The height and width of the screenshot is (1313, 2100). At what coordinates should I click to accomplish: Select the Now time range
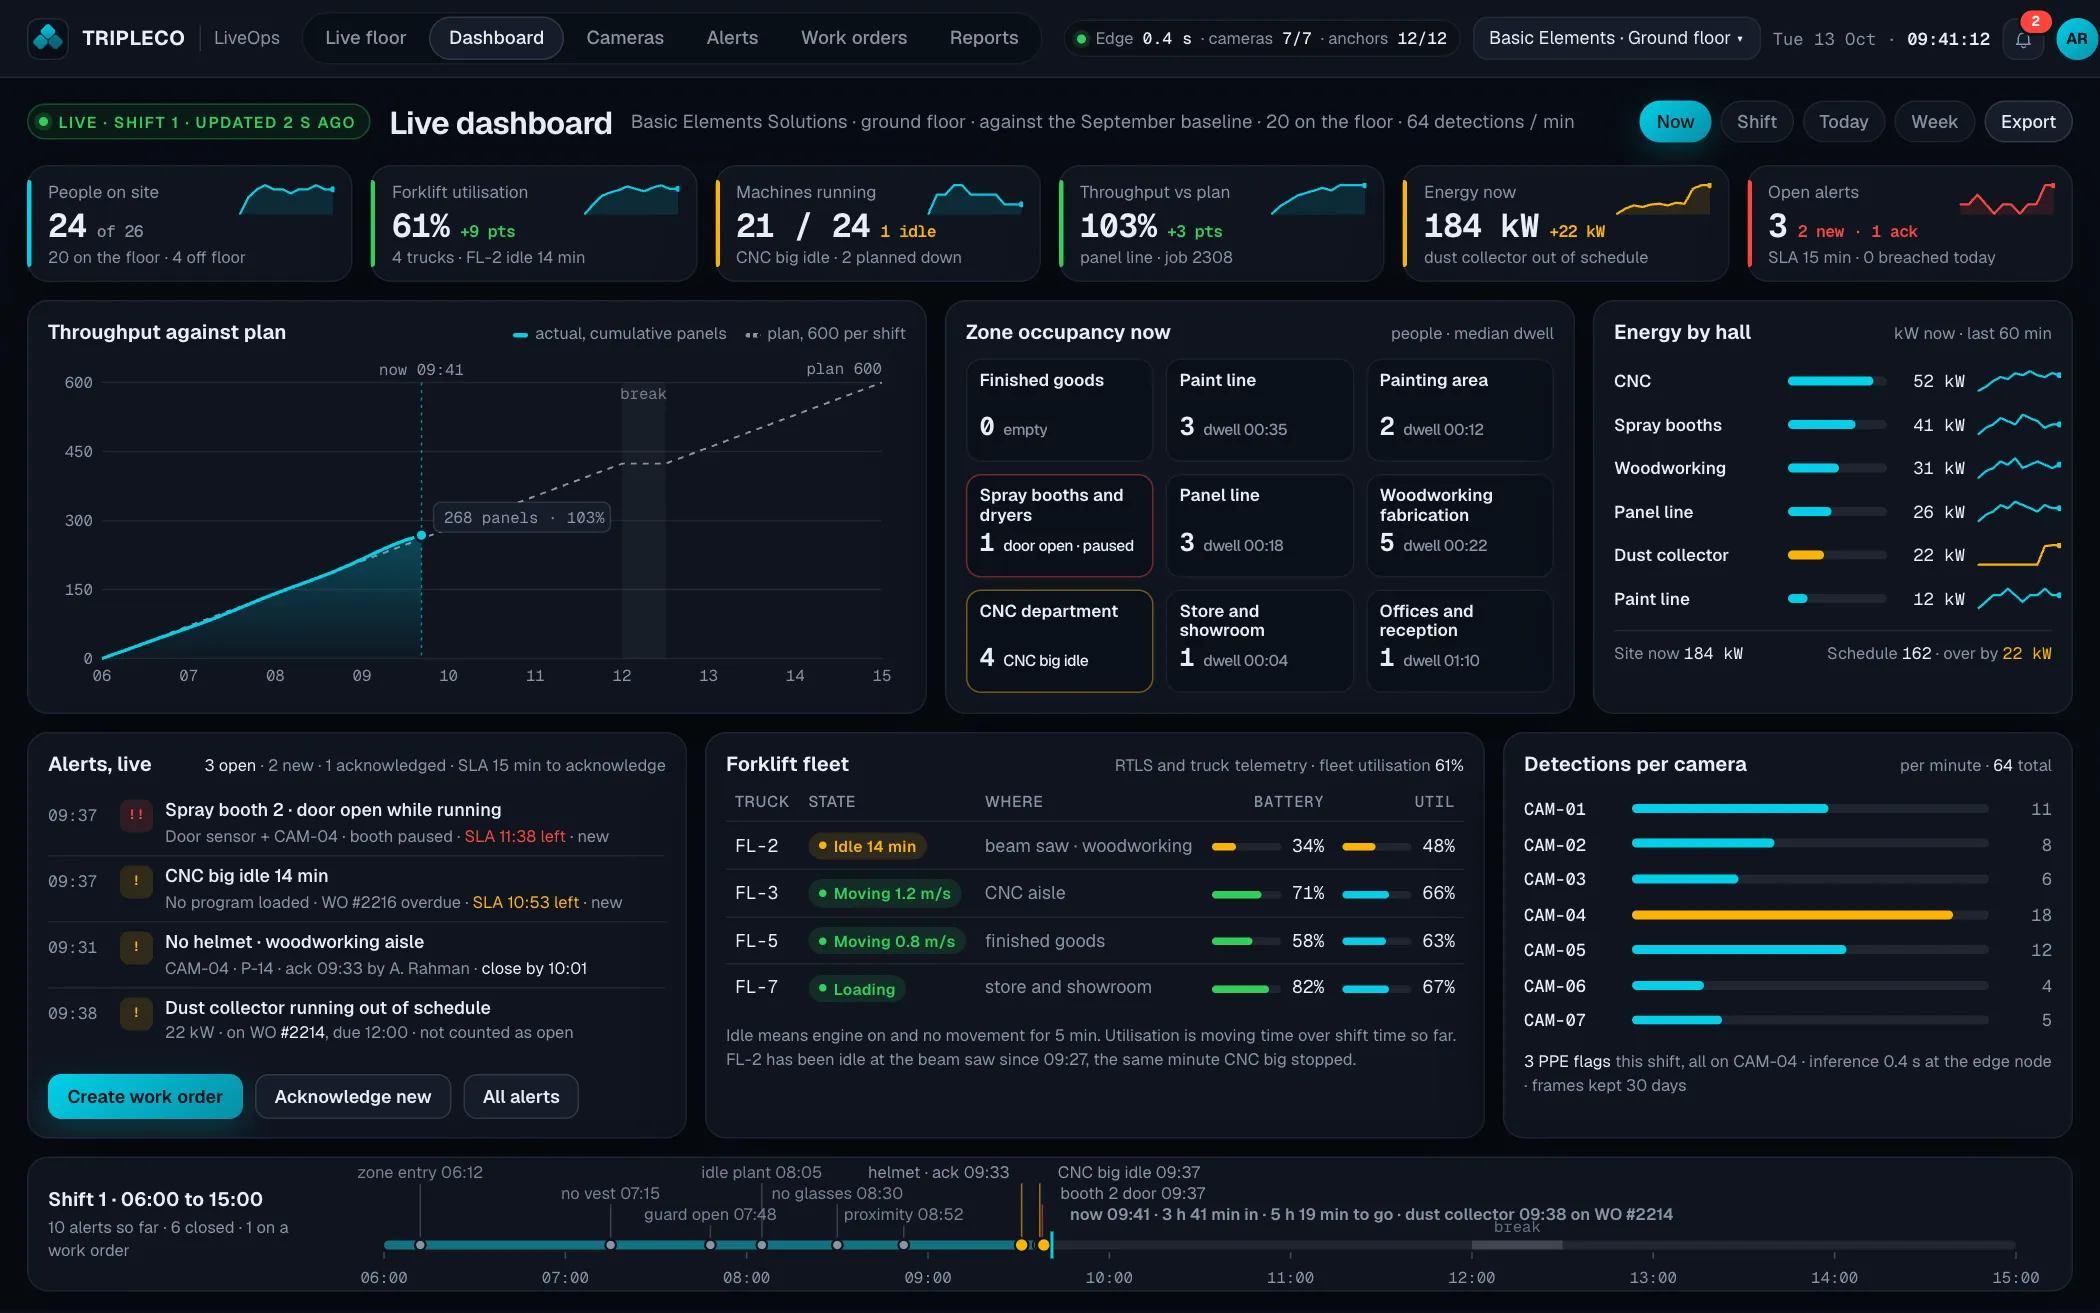pos(1675,122)
